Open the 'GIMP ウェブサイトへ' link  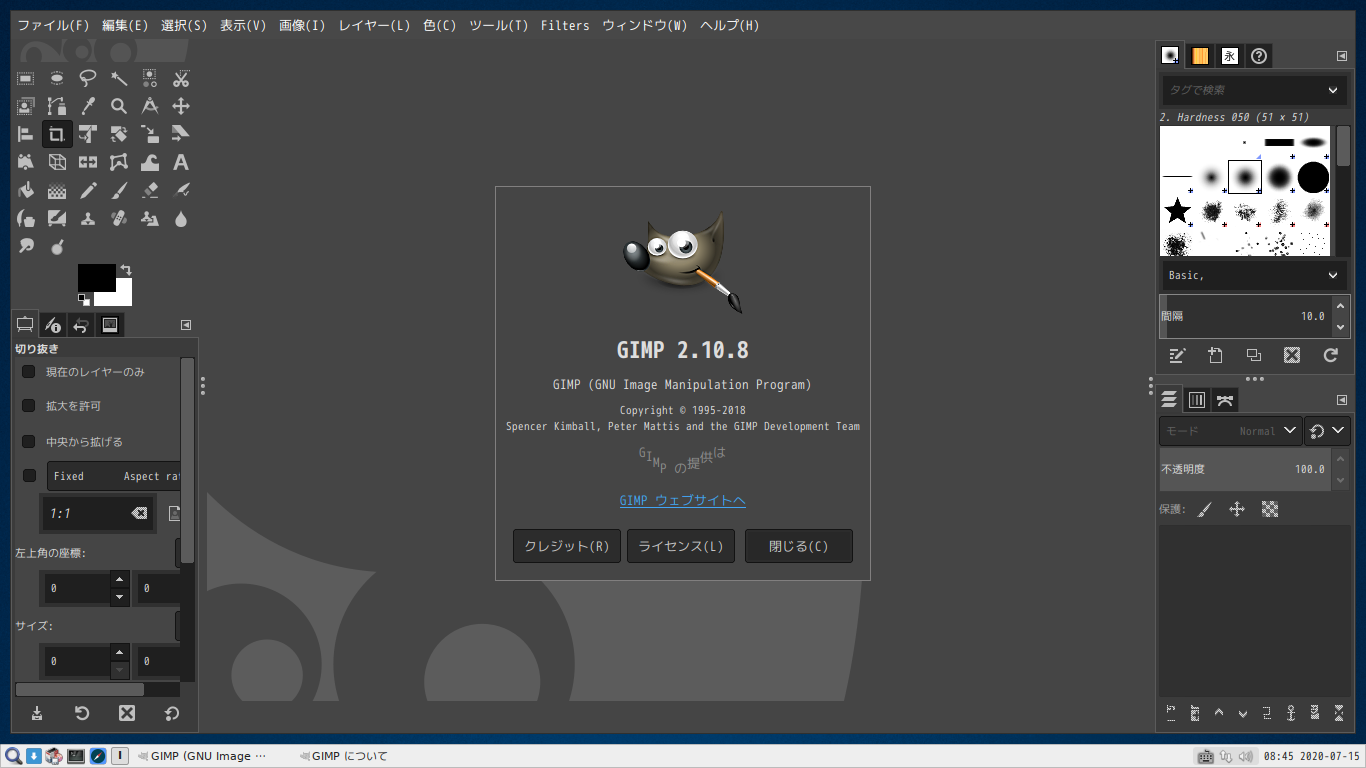point(682,501)
